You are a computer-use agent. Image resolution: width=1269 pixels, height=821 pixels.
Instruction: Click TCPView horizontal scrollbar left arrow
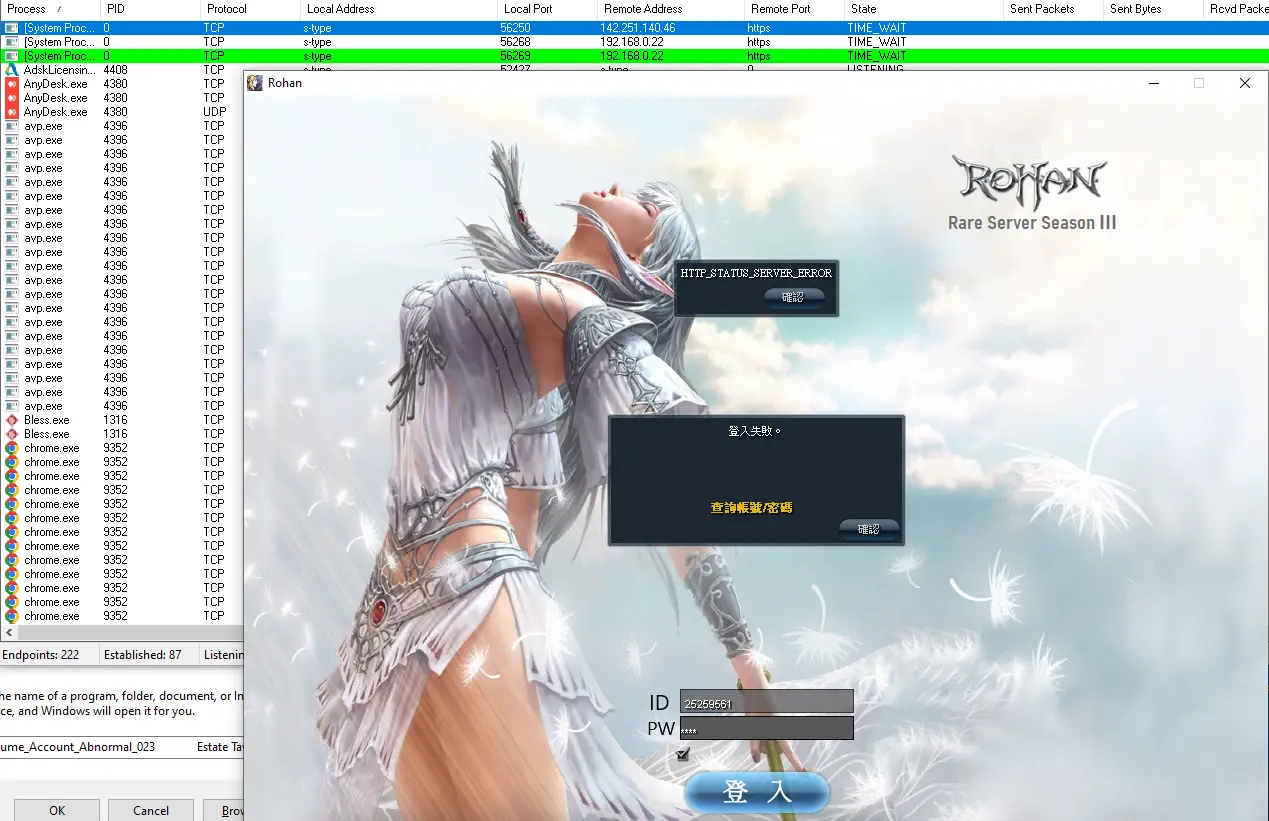[9, 633]
